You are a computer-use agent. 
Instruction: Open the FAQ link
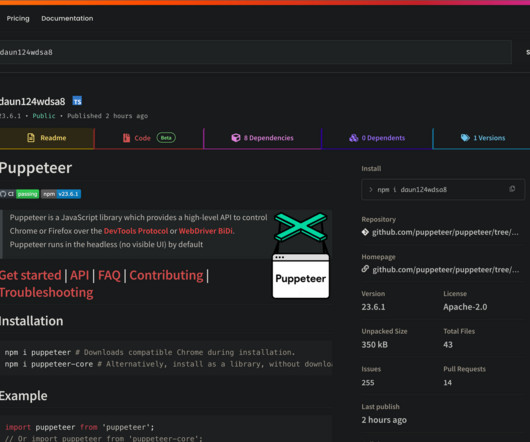tap(109, 275)
